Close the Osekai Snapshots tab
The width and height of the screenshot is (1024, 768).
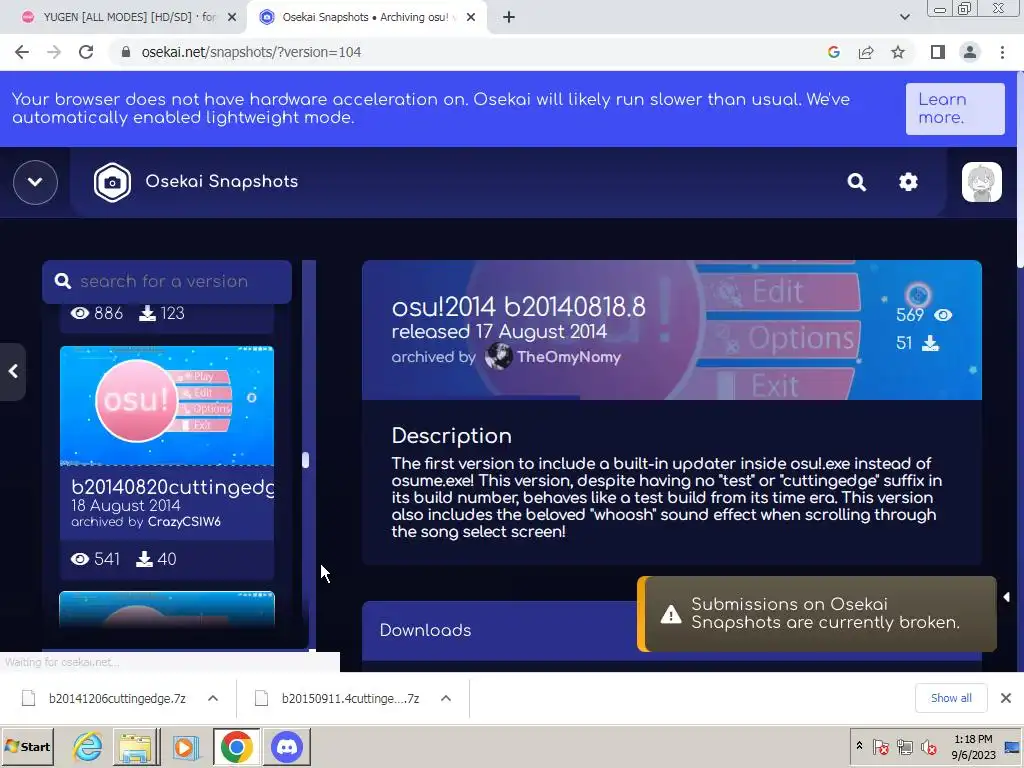(x=471, y=17)
